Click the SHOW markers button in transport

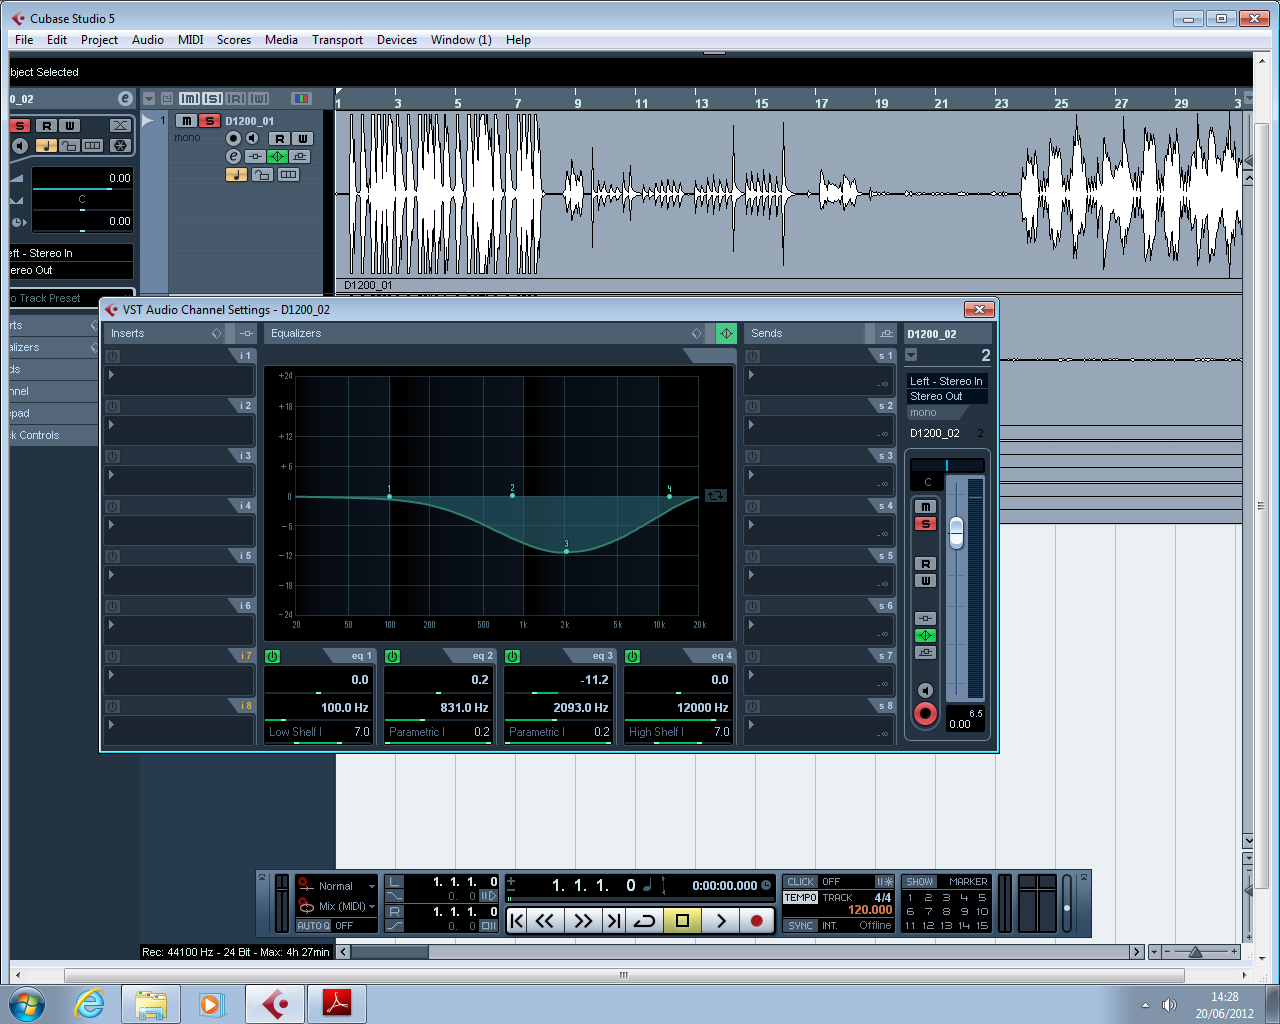(x=919, y=882)
